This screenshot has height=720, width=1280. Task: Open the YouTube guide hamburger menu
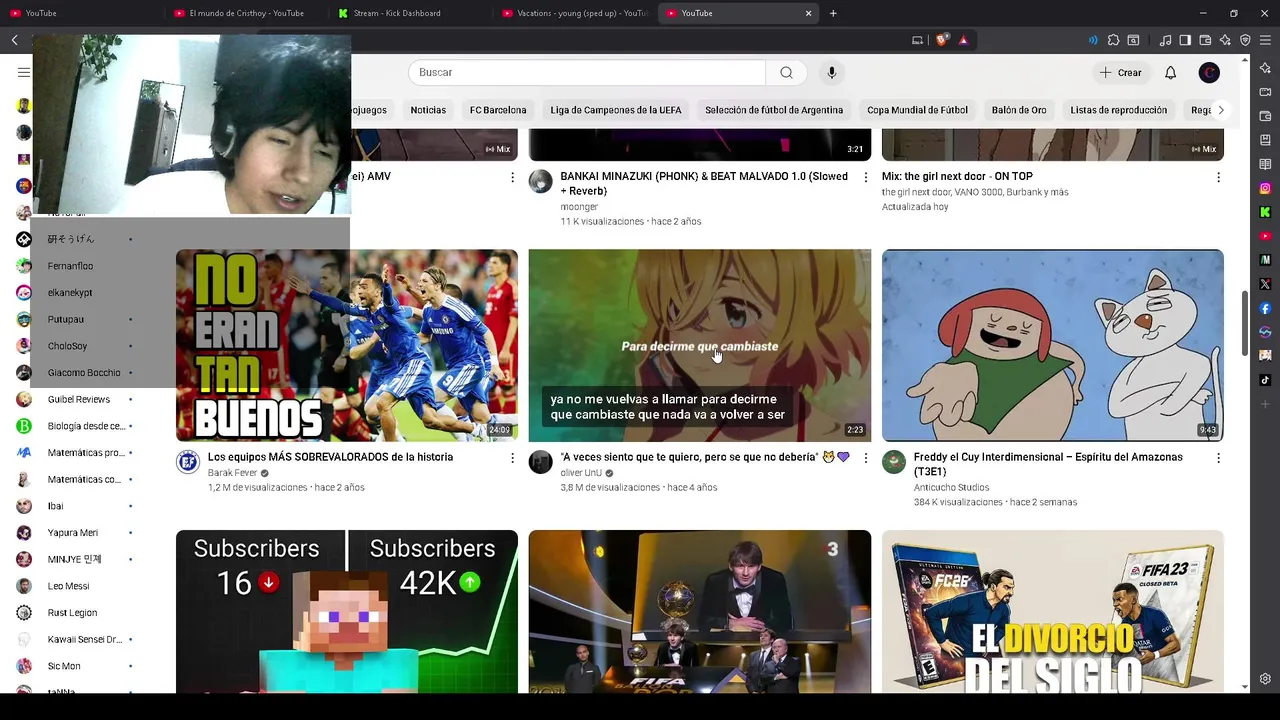point(24,72)
